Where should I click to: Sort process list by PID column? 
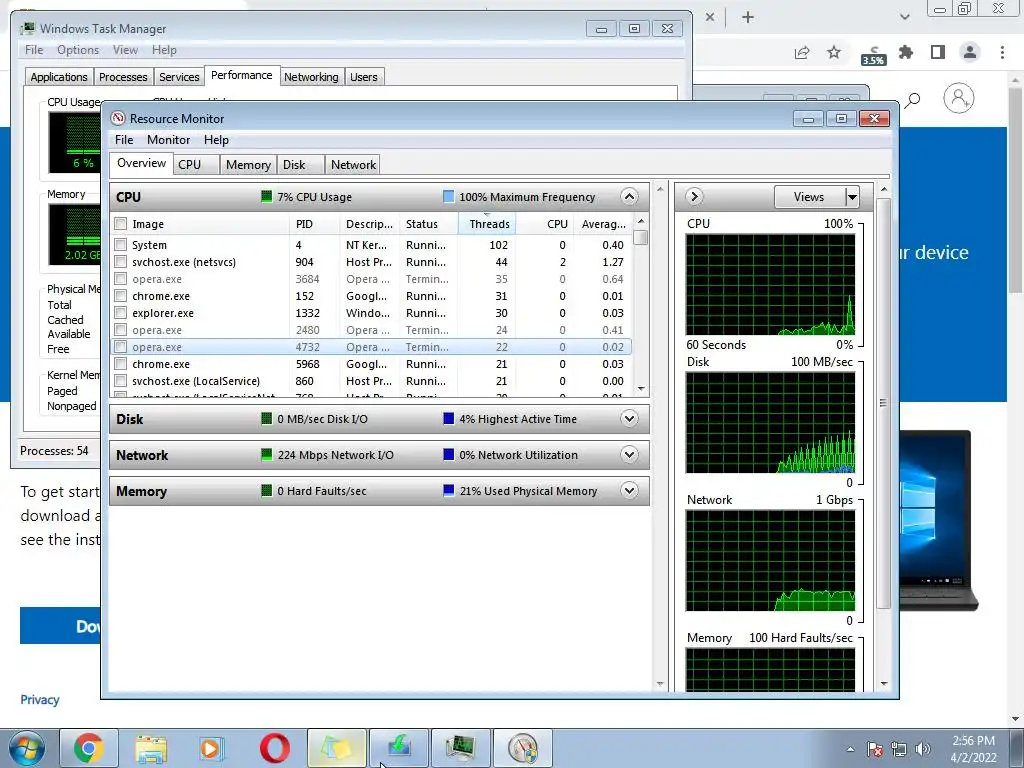pos(314,224)
